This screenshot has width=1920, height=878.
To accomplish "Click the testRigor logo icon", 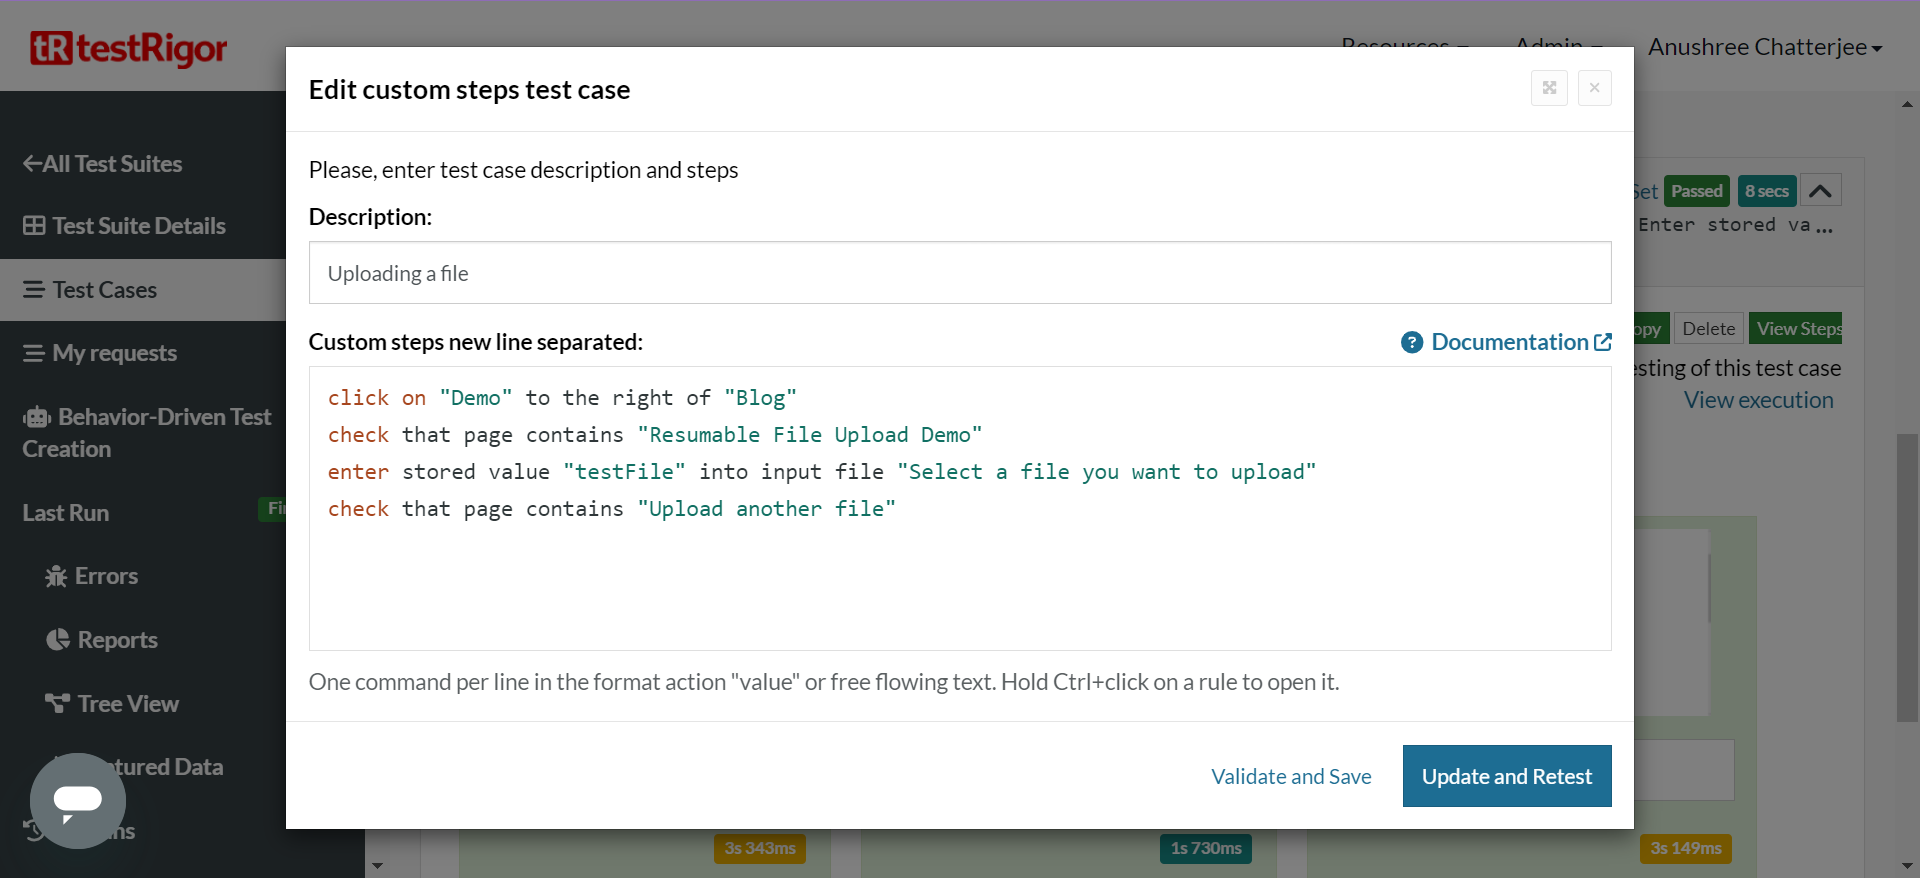I will coord(52,48).
